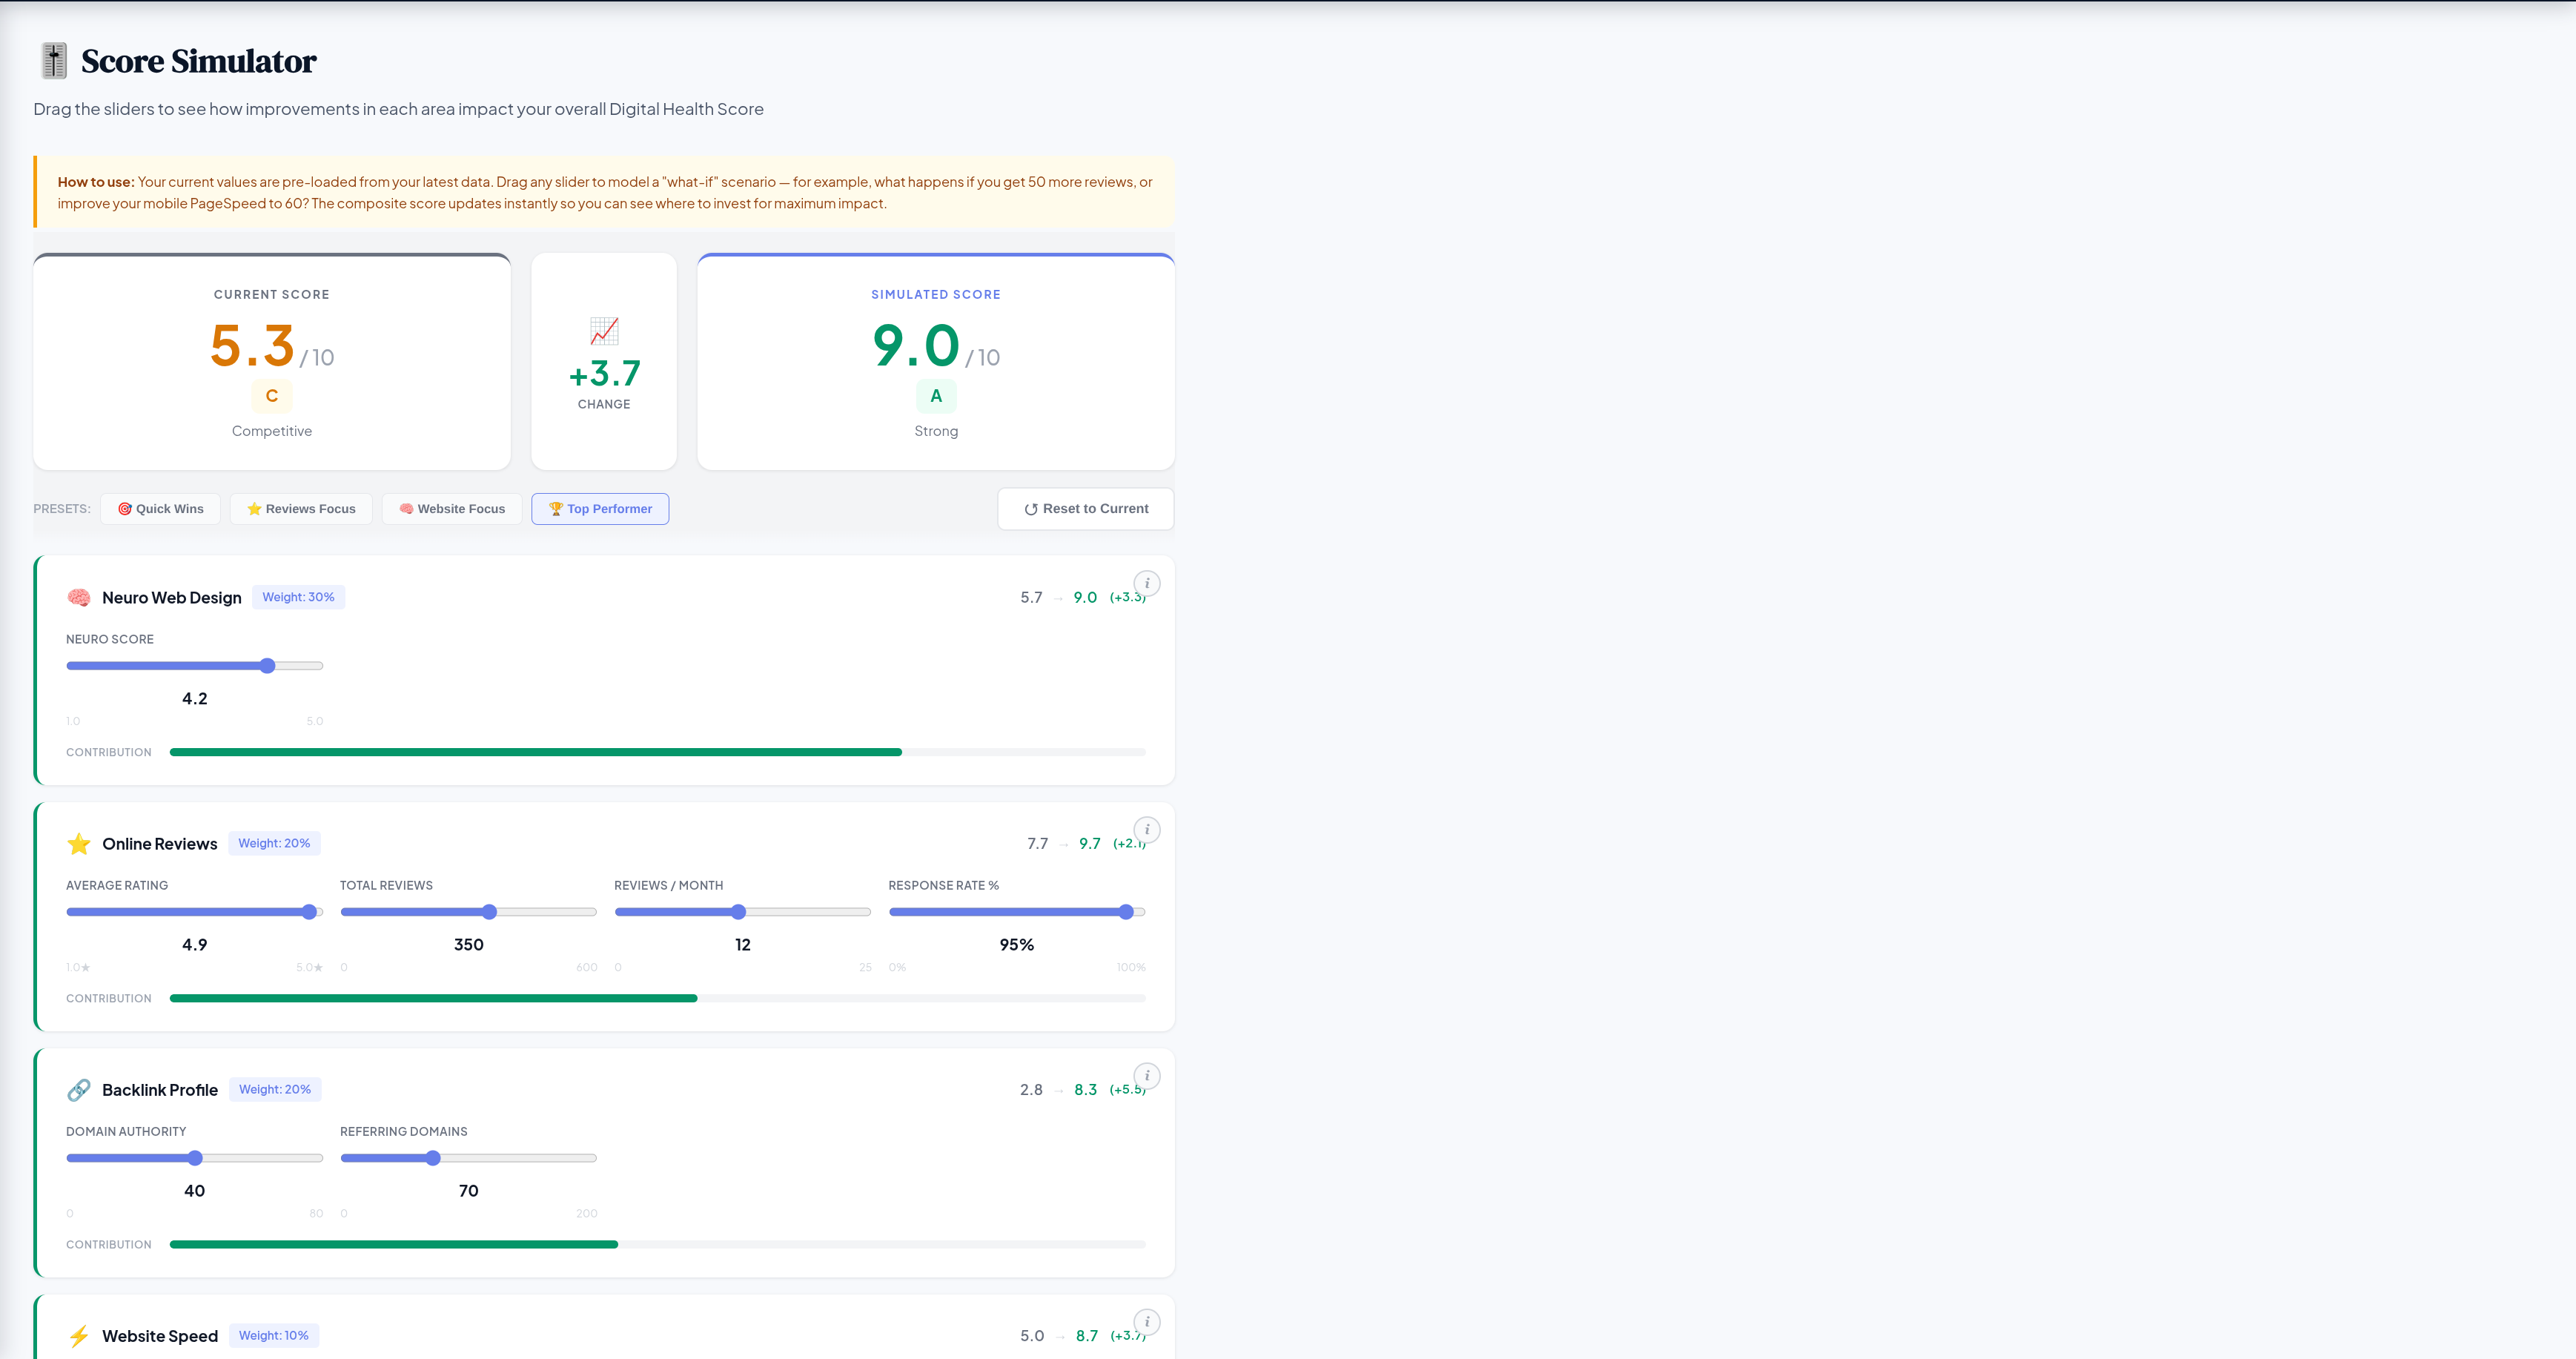
Task: Click the simulated score value 9.0
Action: click(916, 346)
